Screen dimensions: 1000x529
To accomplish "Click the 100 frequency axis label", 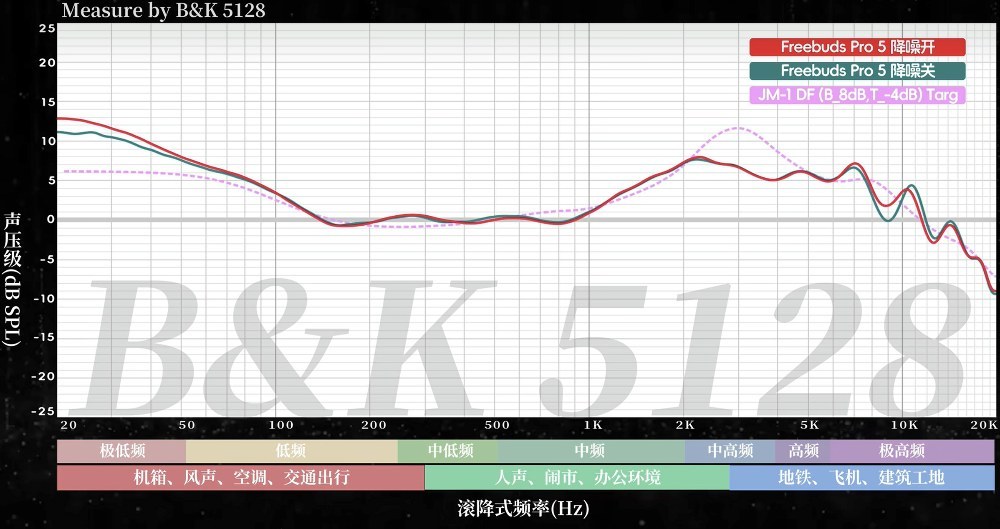I will [282, 425].
